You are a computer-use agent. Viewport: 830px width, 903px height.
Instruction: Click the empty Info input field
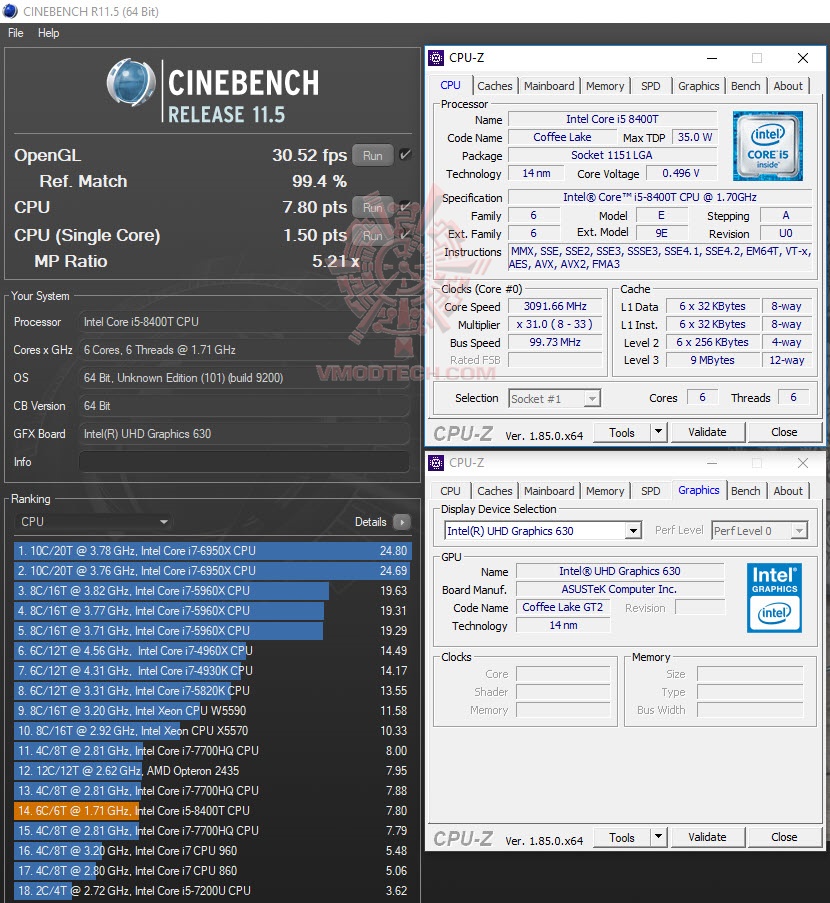tap(244, 462)
